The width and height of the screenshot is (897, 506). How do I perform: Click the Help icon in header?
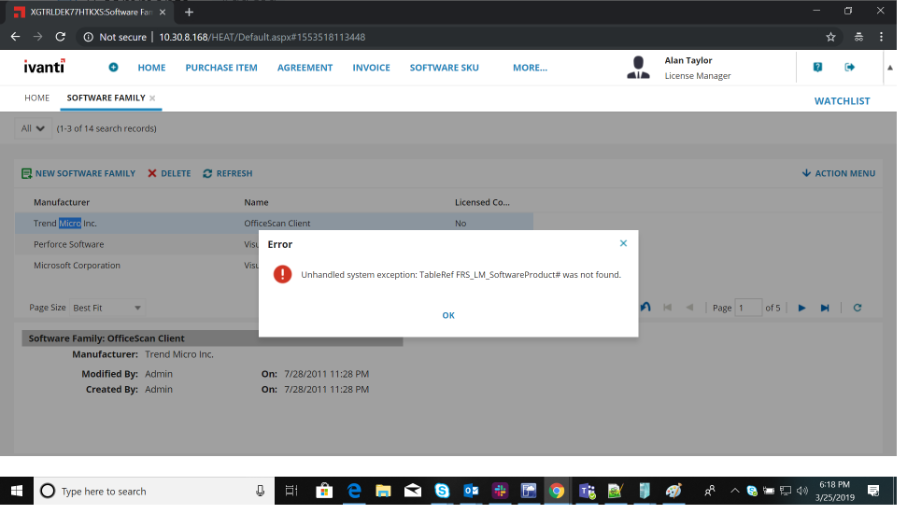tap(817, 67)
